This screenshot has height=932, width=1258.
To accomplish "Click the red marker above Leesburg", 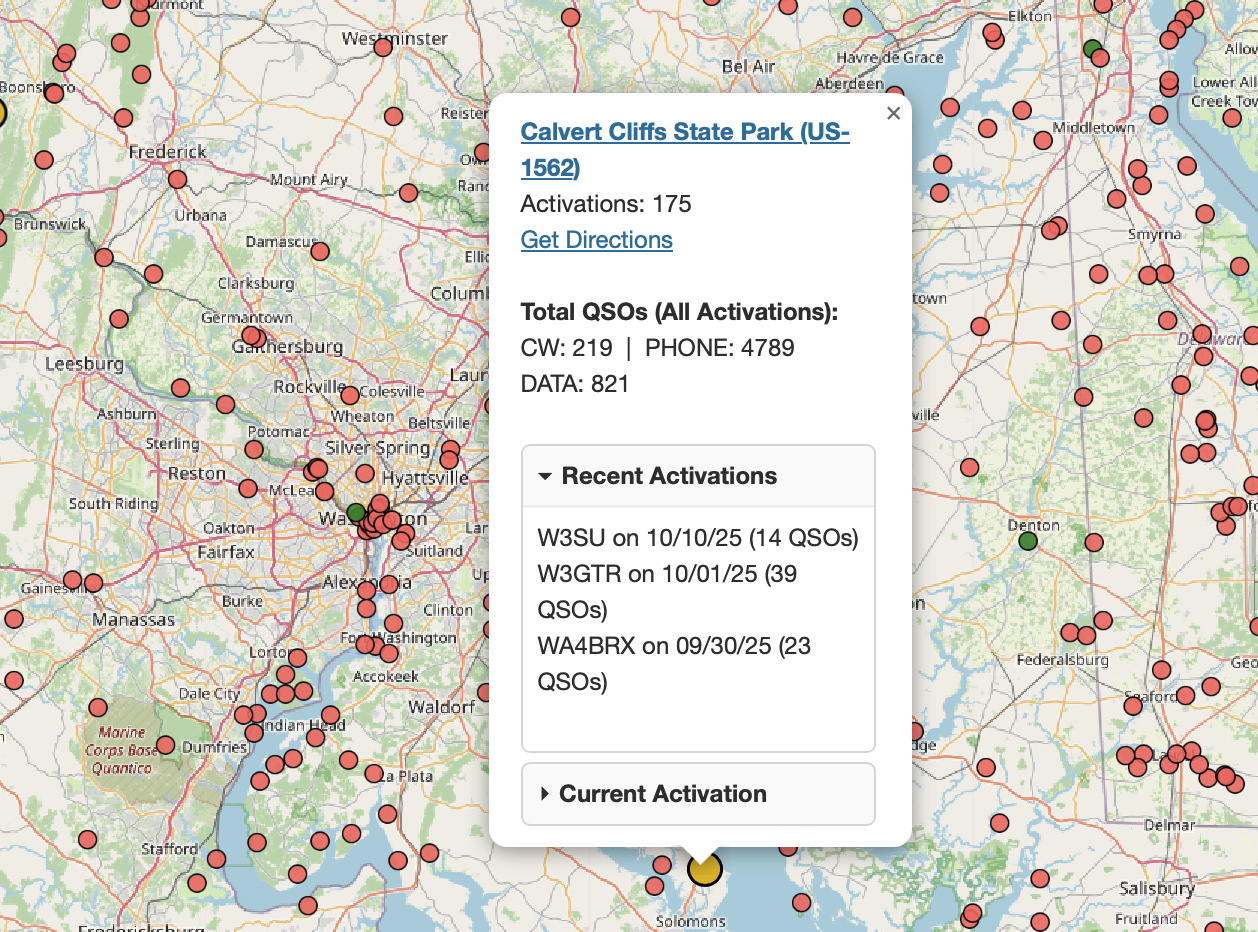I will 119,319.
